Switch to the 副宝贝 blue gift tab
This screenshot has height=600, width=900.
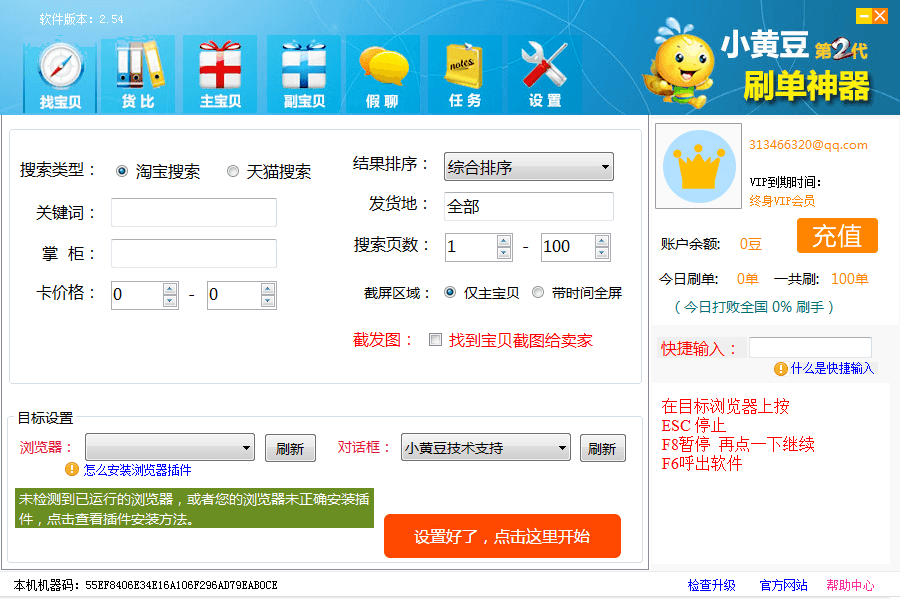(x=304, y=75)
